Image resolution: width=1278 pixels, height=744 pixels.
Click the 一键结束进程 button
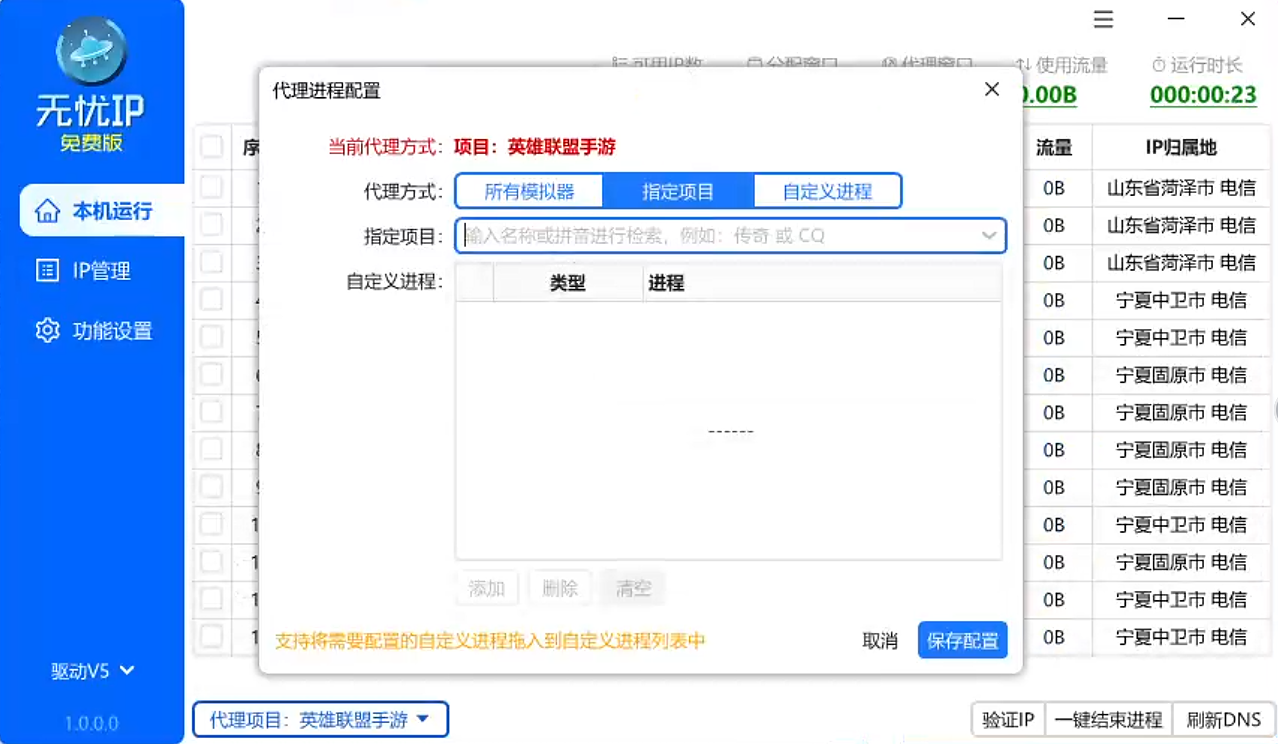coord(1108,719)
